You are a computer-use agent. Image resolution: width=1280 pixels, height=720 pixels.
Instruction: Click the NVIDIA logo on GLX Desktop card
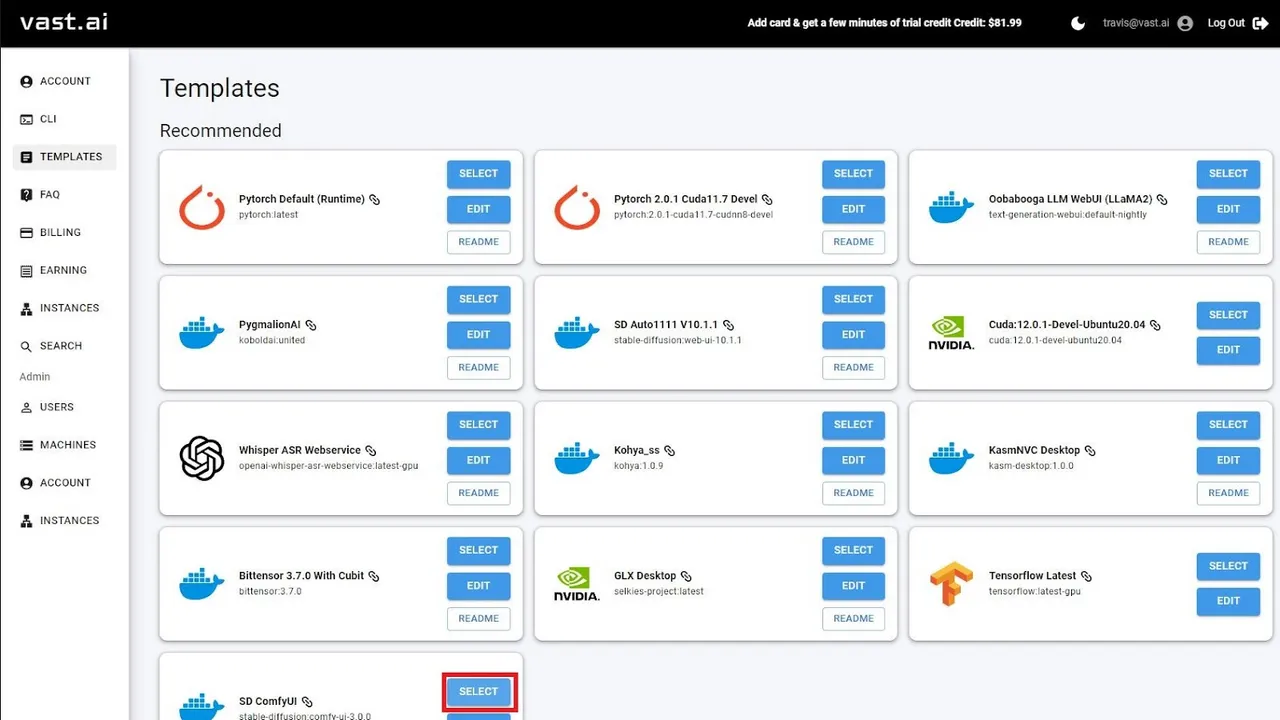577,584
